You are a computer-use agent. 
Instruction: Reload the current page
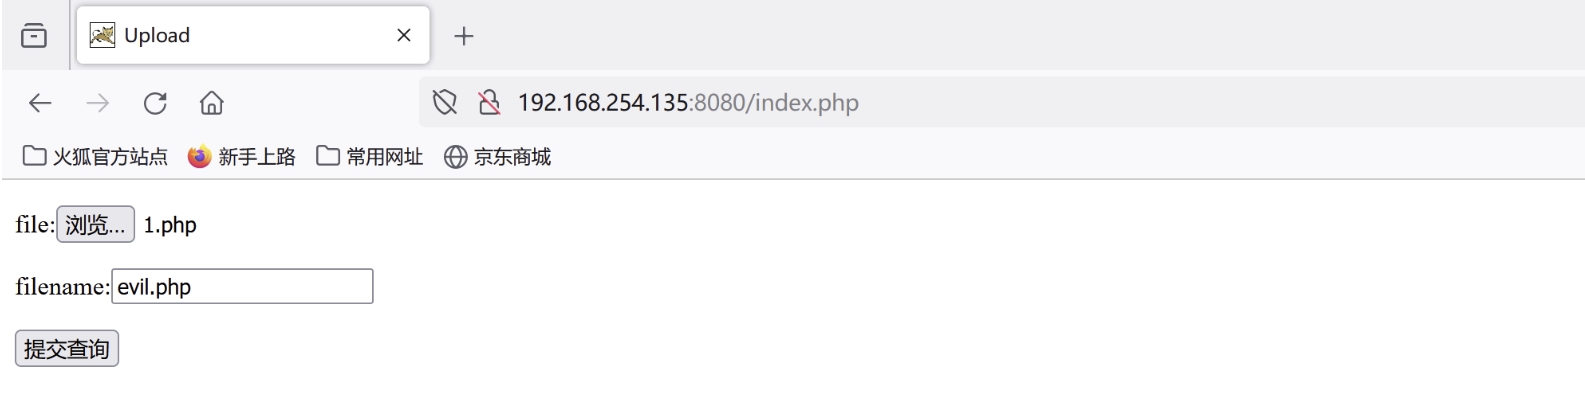tap(155, 103)
